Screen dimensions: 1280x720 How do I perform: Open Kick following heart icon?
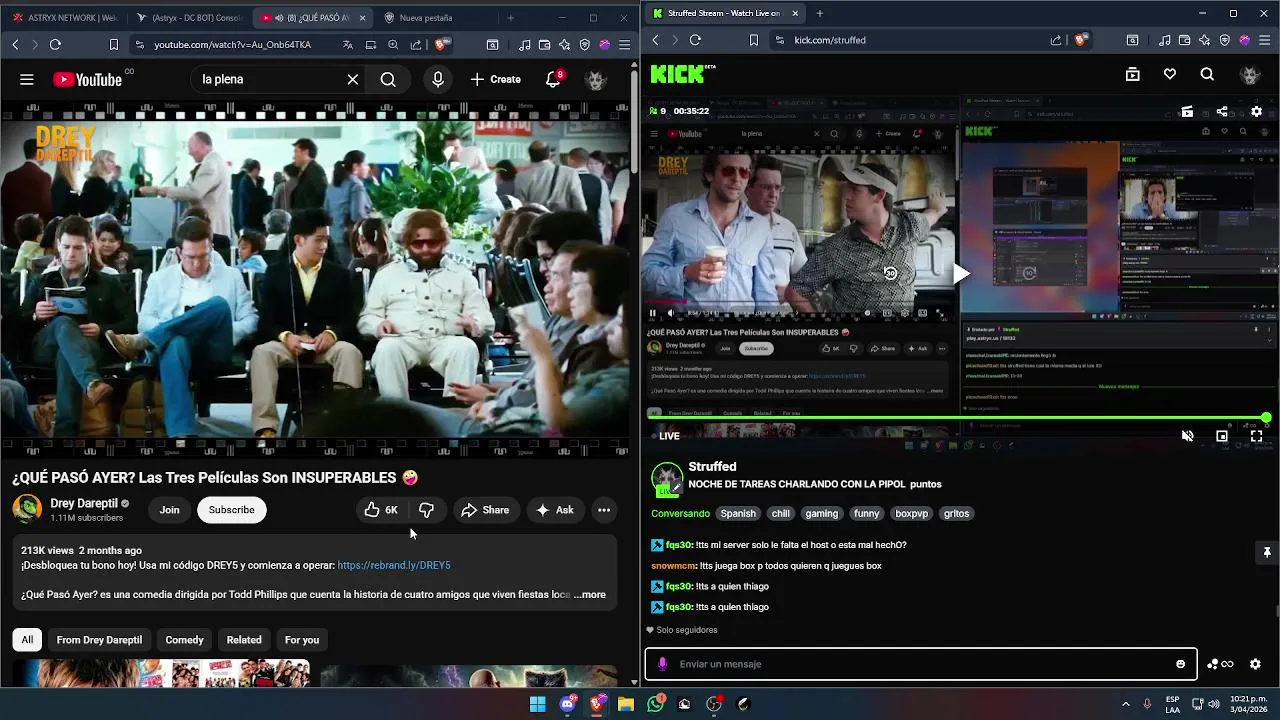[x=1170, y=74]
